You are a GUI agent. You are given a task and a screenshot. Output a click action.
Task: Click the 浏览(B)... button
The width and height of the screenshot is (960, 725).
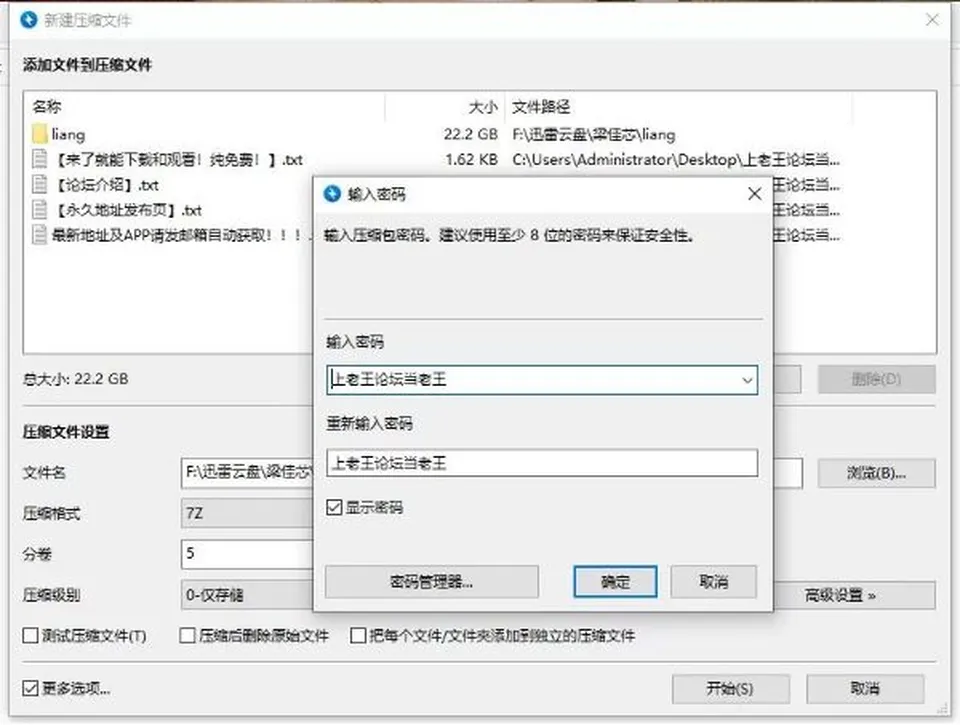(x=877, y=473)
